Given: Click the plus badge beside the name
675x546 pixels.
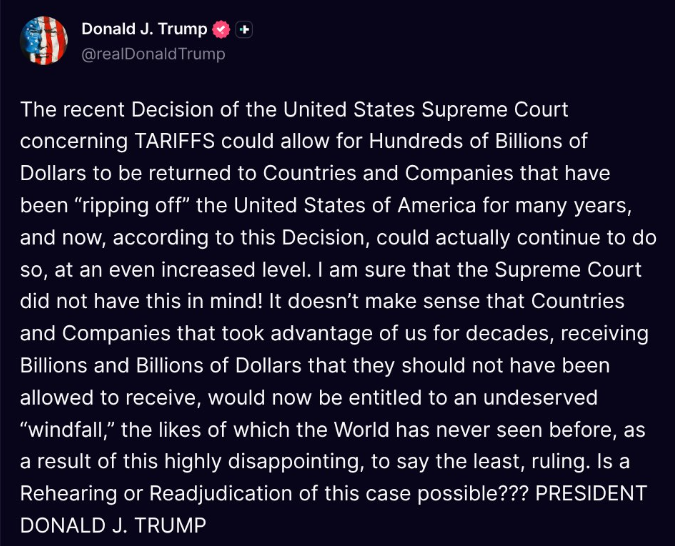Looking at the screenshot, I should pyautogui.click(x=244, y=30).
